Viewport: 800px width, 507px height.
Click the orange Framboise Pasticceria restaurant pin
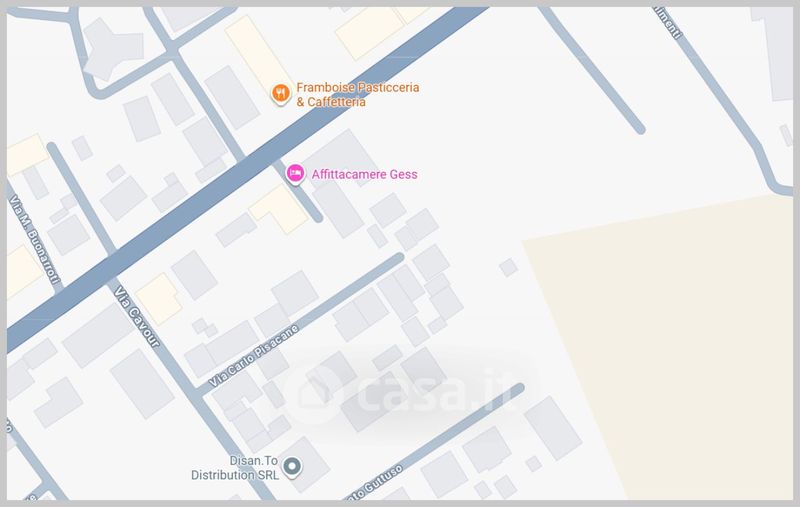point(281,94)
